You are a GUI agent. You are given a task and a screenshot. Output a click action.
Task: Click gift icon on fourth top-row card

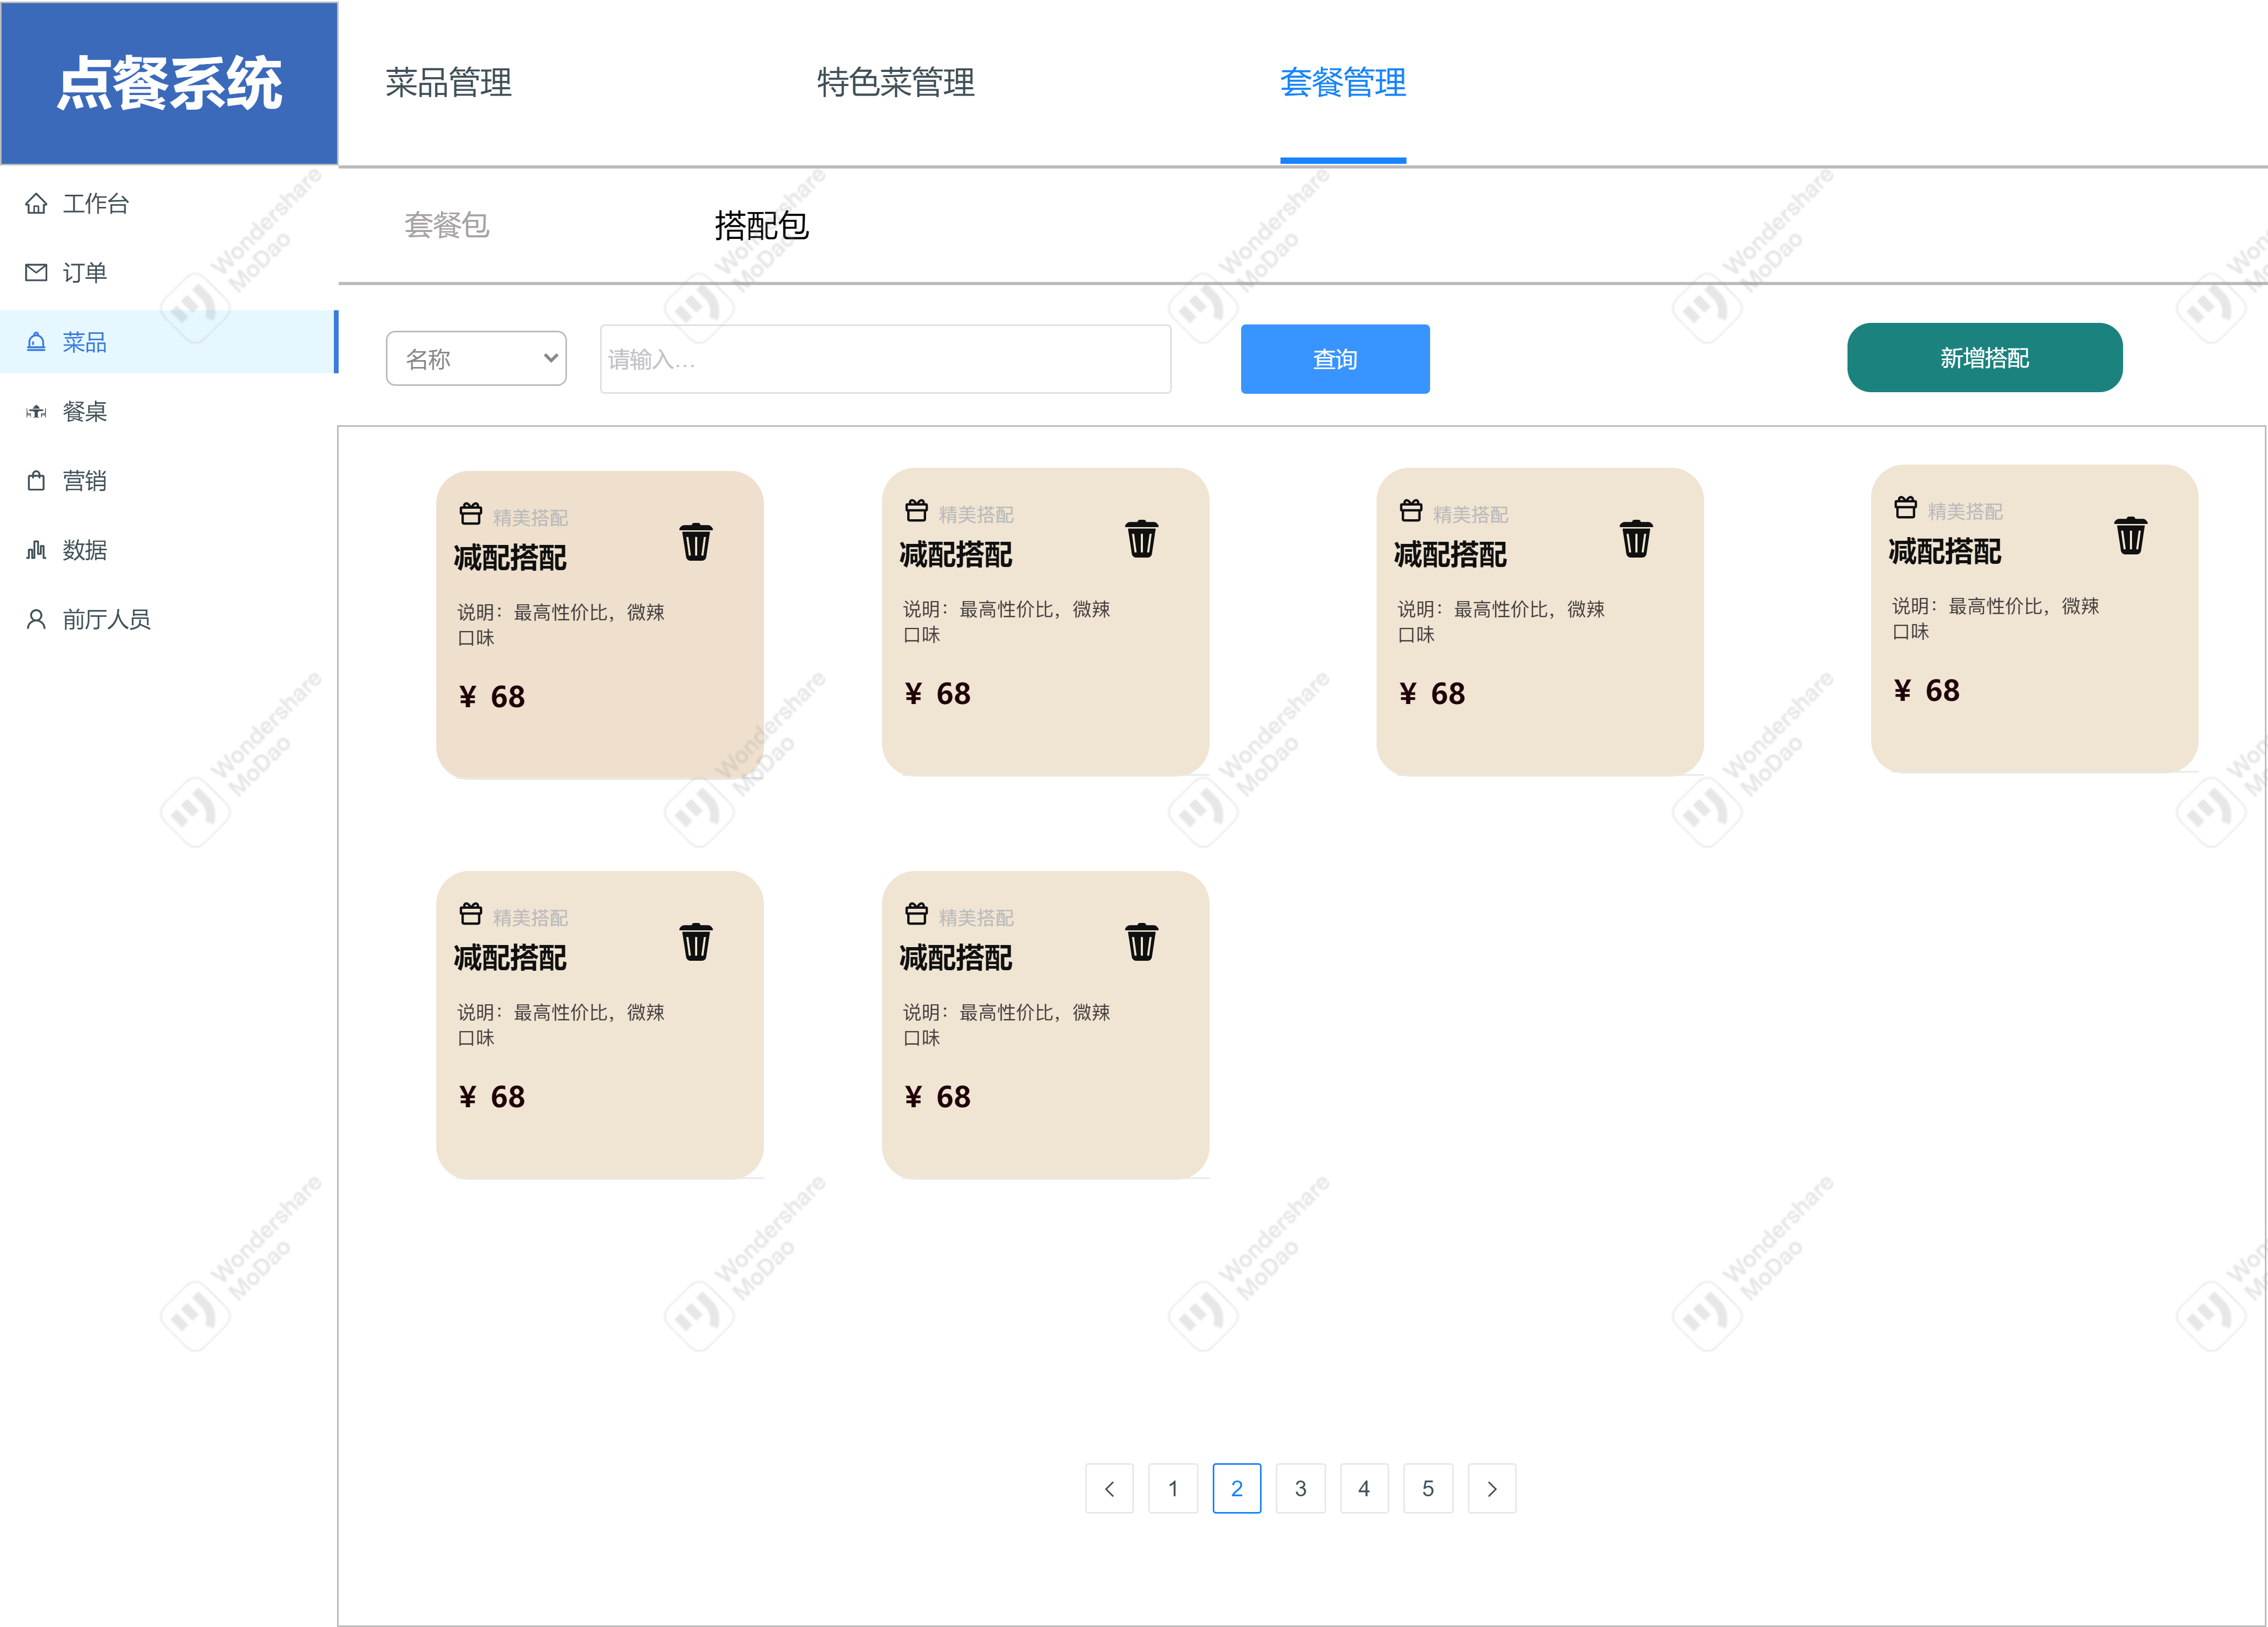click(x=1906, y=508)
